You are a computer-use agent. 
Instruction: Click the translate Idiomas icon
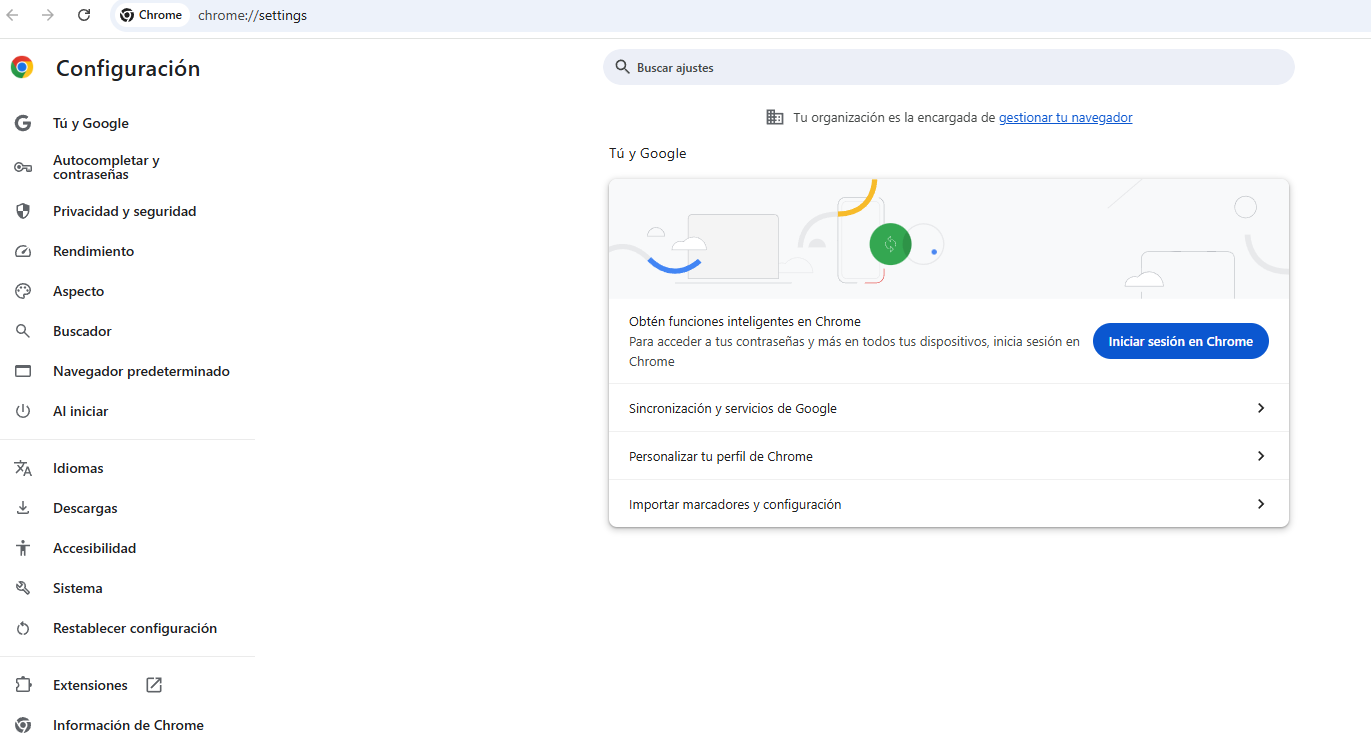pyautogui.click(x=23, y=468)
